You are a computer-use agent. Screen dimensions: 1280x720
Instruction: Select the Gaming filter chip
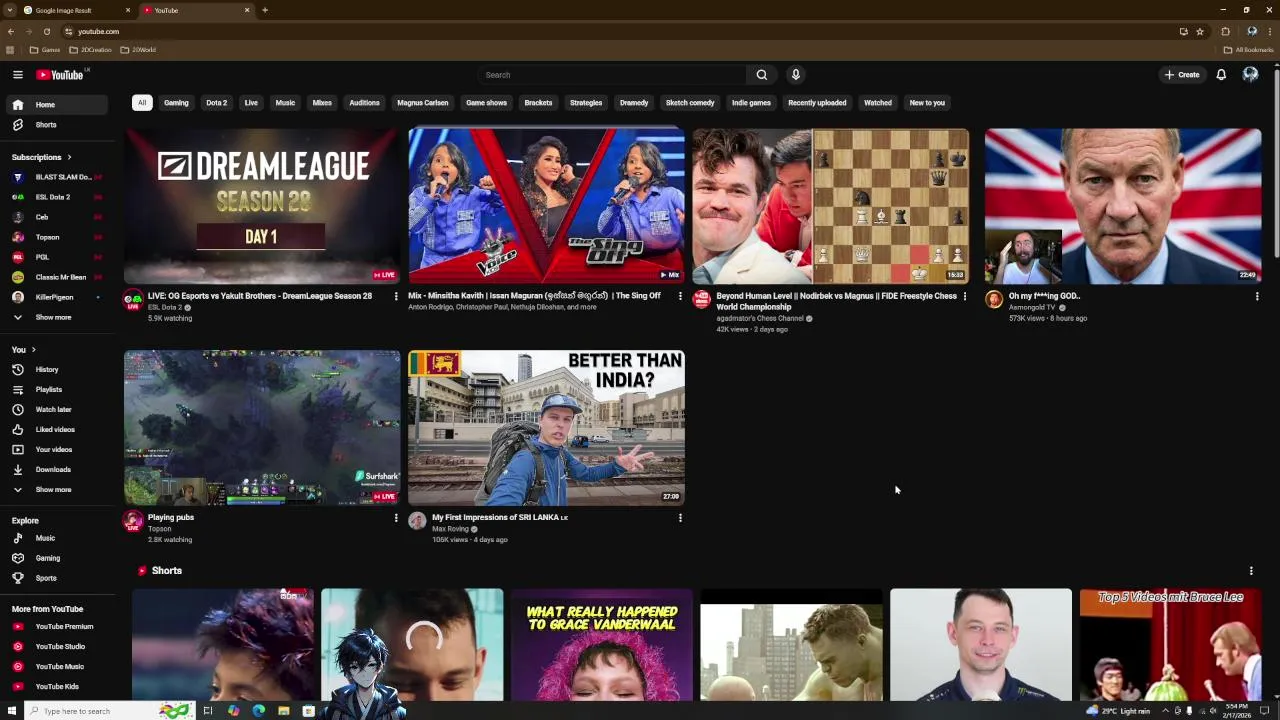(x=176, y=103)
